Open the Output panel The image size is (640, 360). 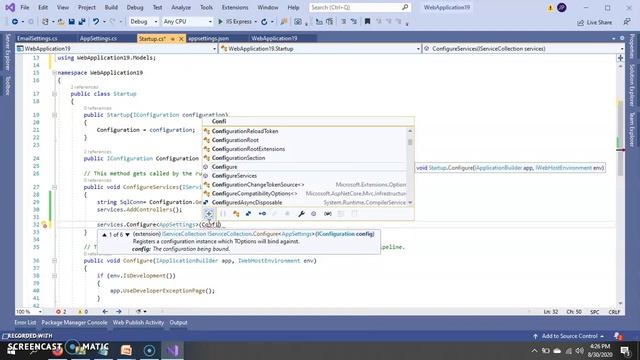(178, 322)
